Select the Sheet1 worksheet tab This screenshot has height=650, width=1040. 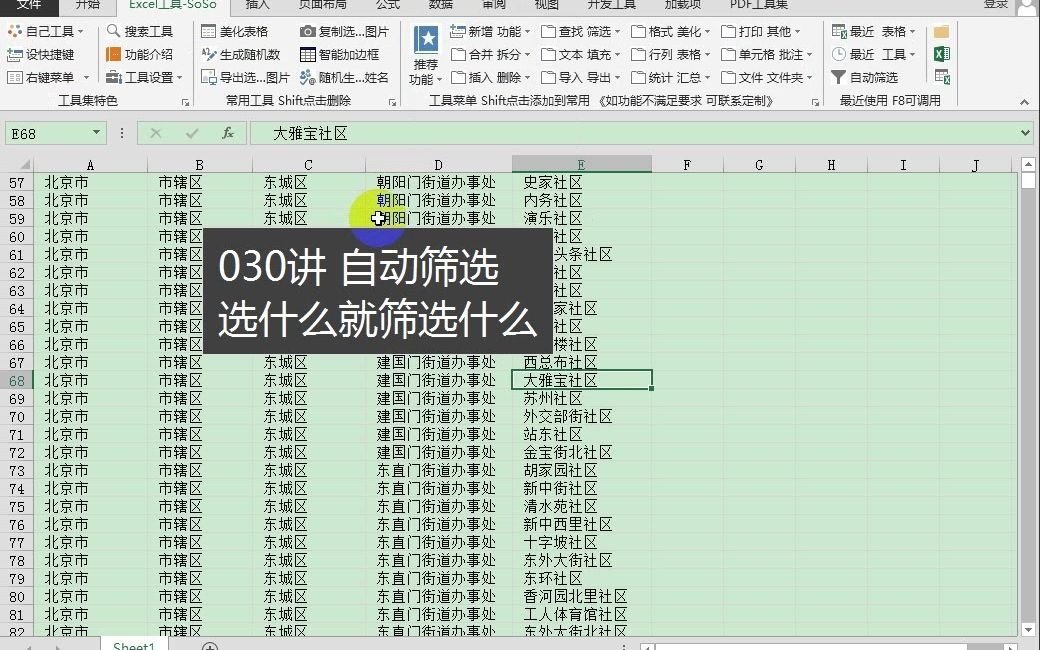pyautogui.click(x=132, y=645)
